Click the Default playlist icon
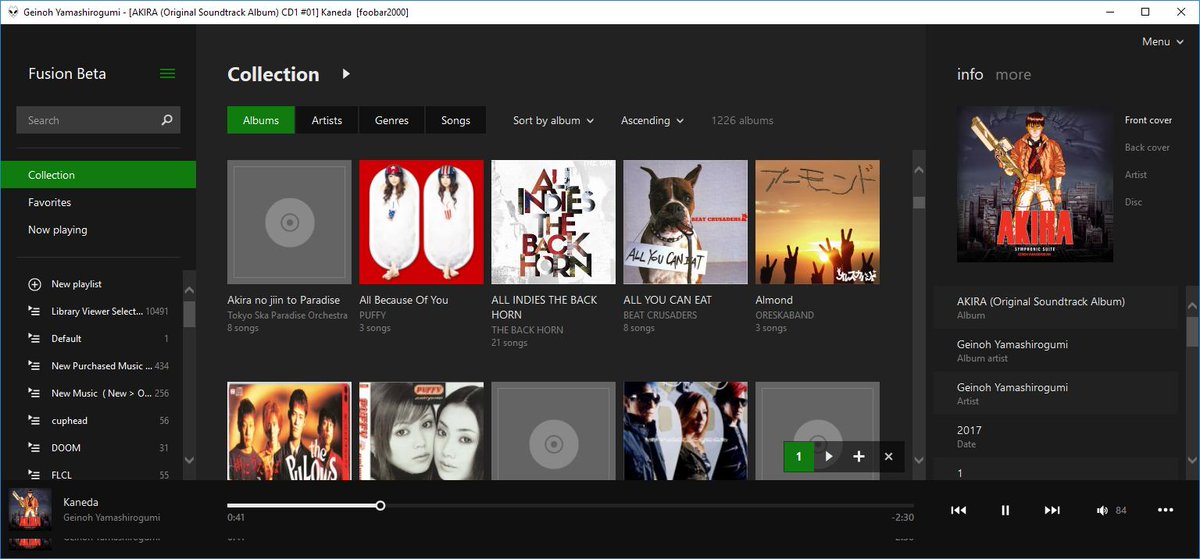Image resolution: width=1200 pixels, height=559 pixels. (34, 338)
